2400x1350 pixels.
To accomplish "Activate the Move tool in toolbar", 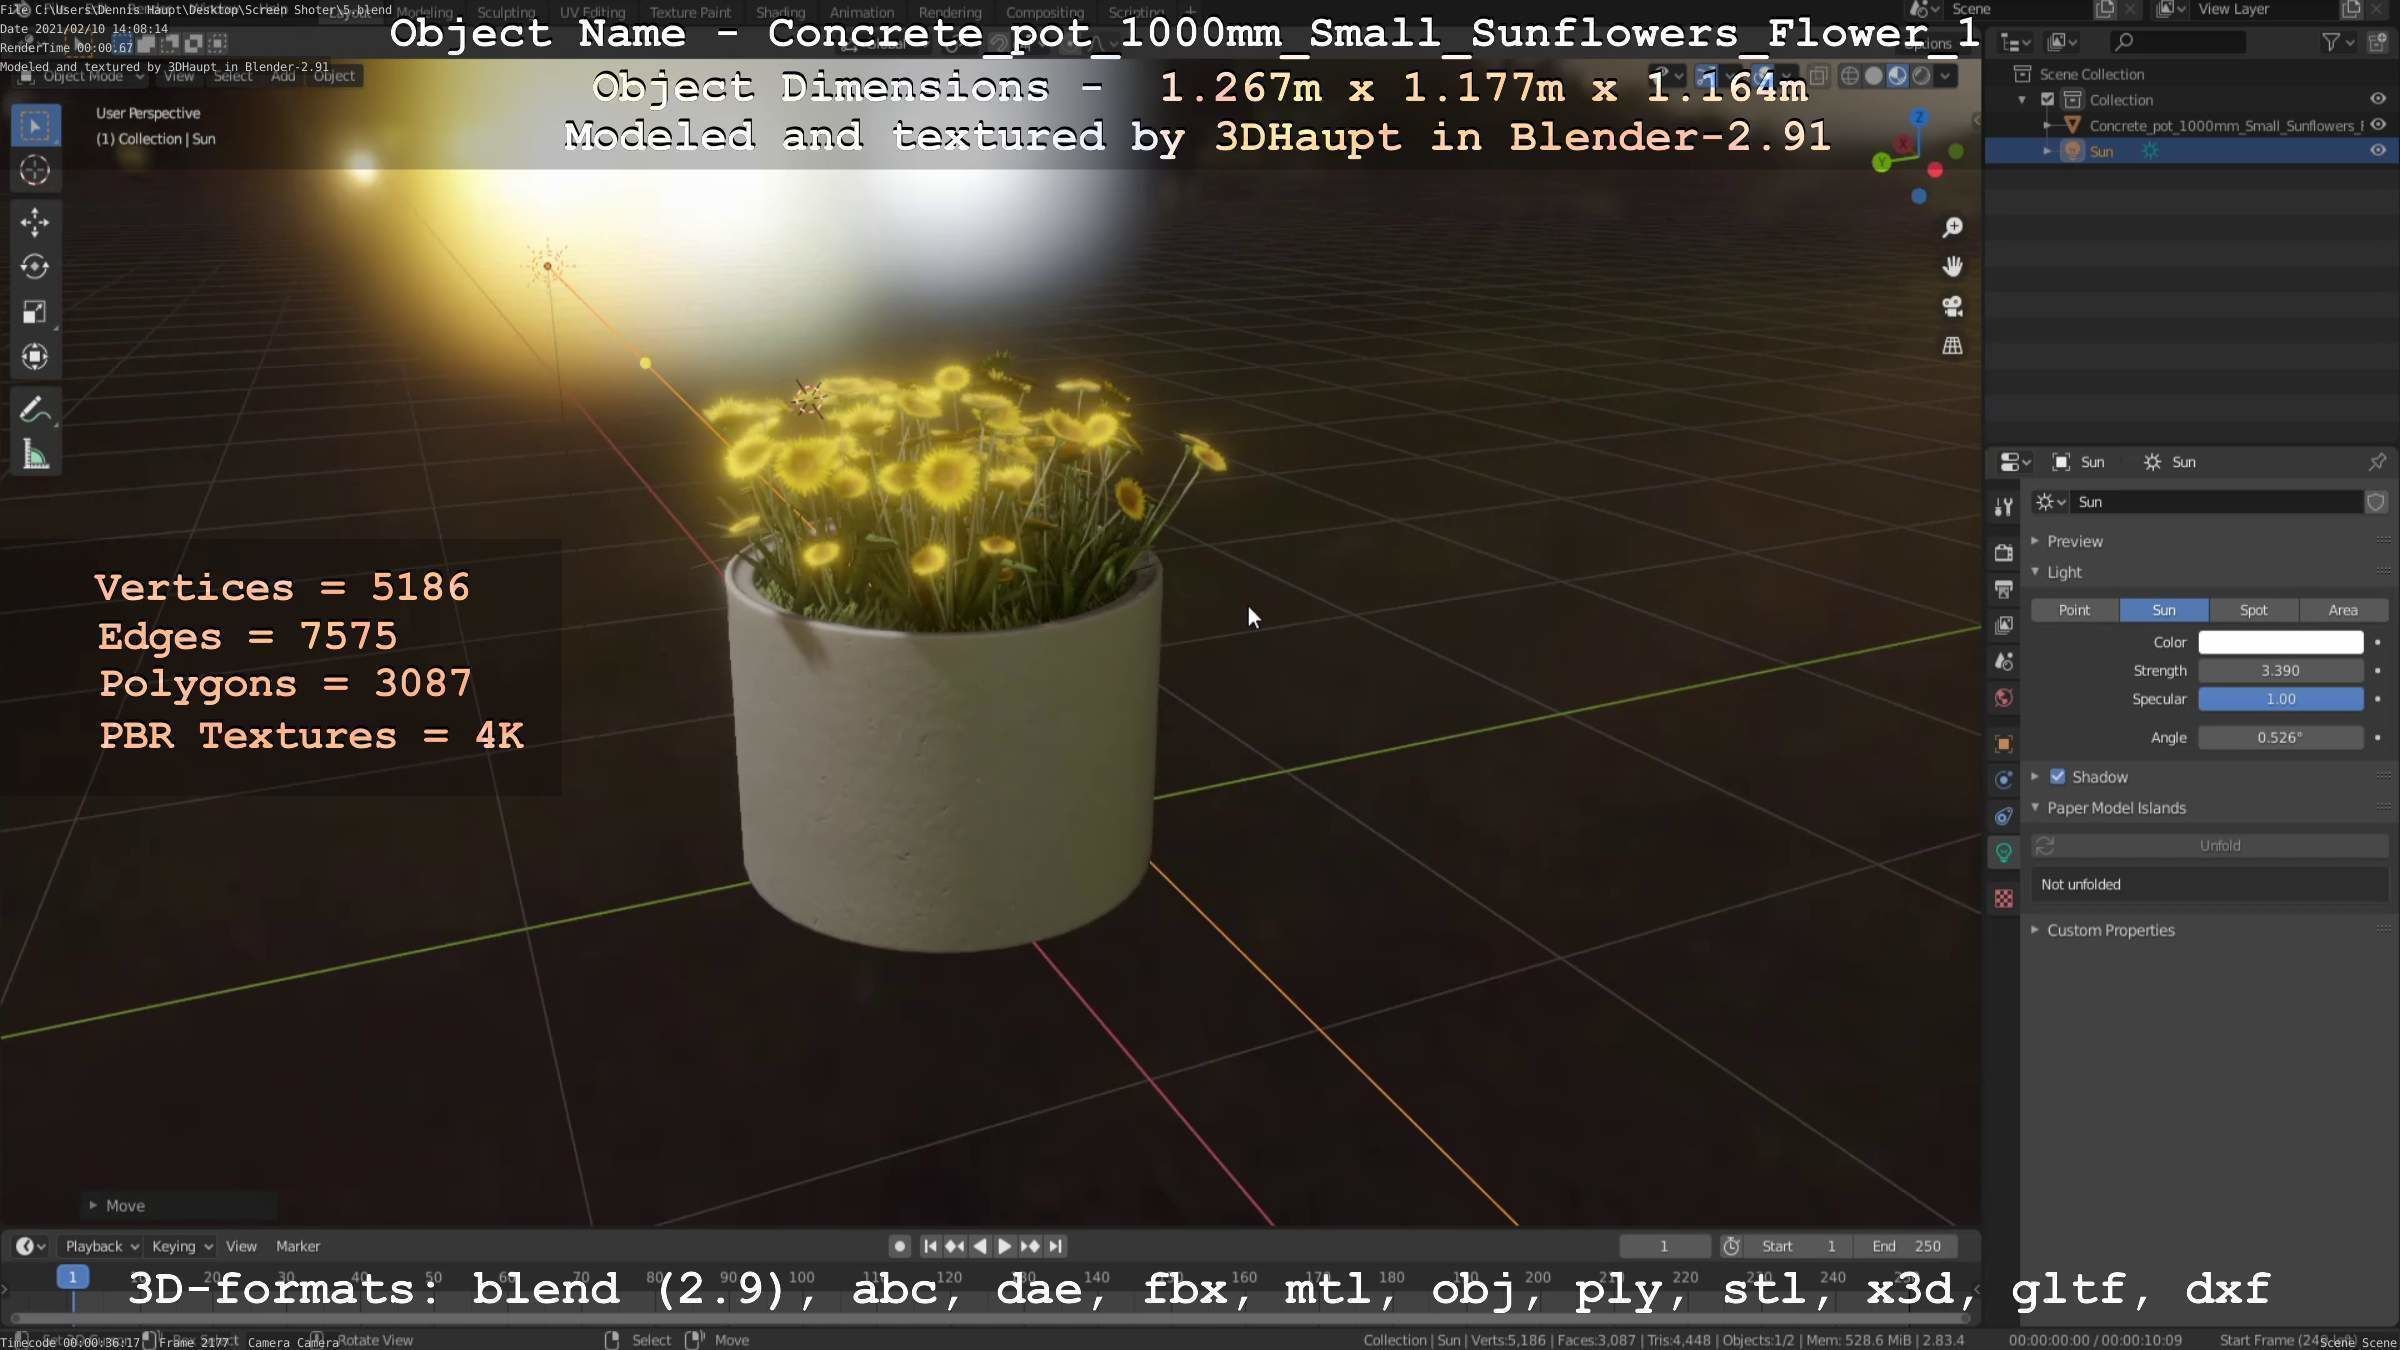I will [x=35, y=222].
